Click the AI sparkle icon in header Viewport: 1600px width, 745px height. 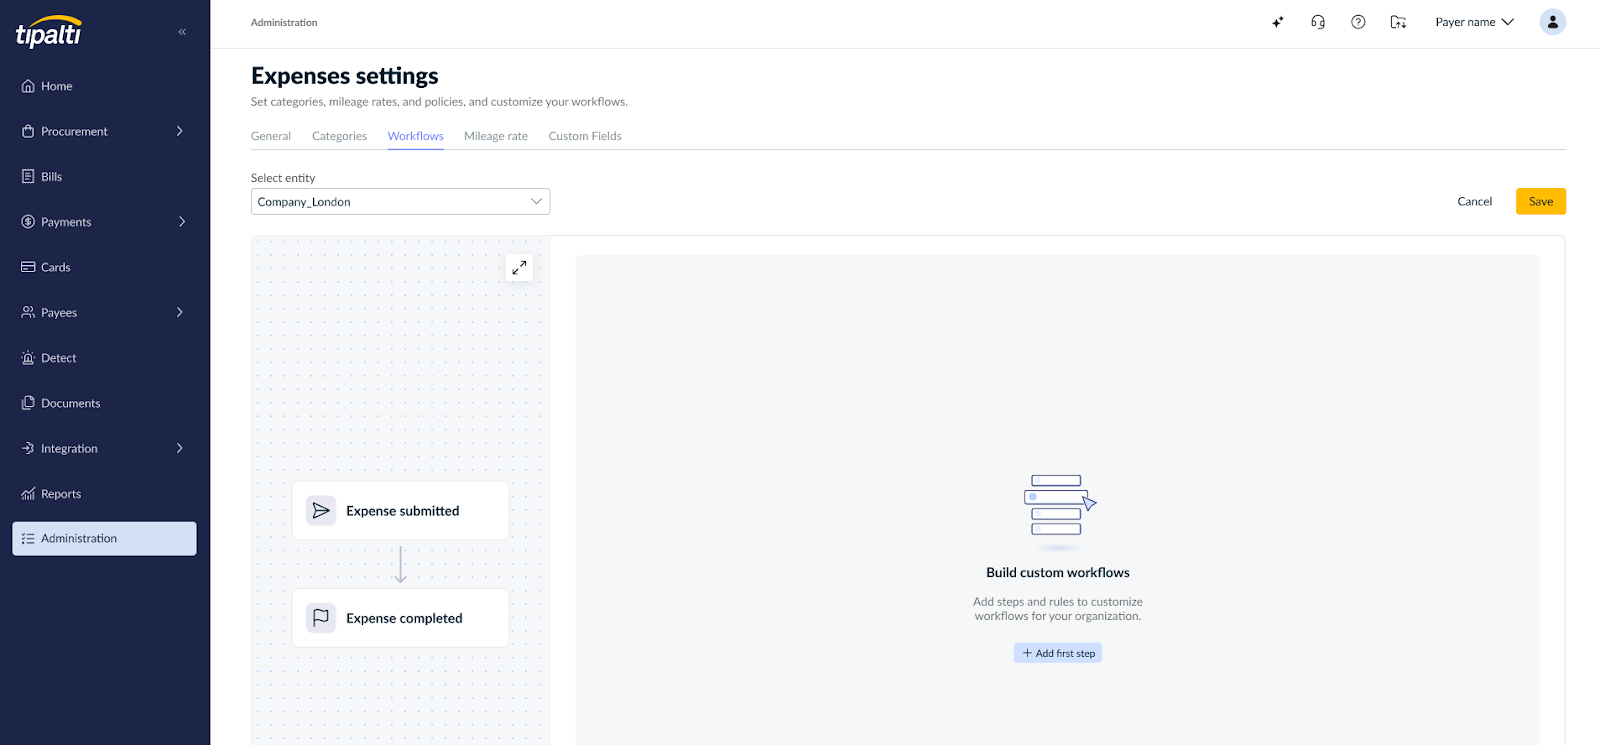point(1277,22)
